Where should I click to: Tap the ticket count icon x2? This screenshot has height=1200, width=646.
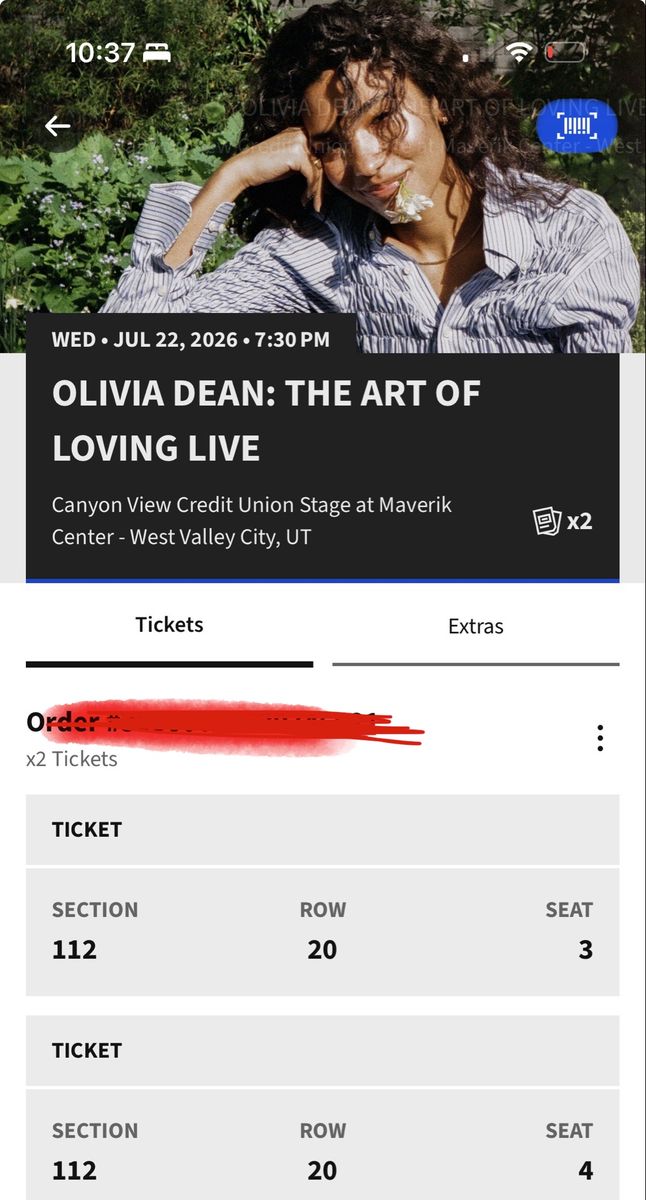(563, 521)
